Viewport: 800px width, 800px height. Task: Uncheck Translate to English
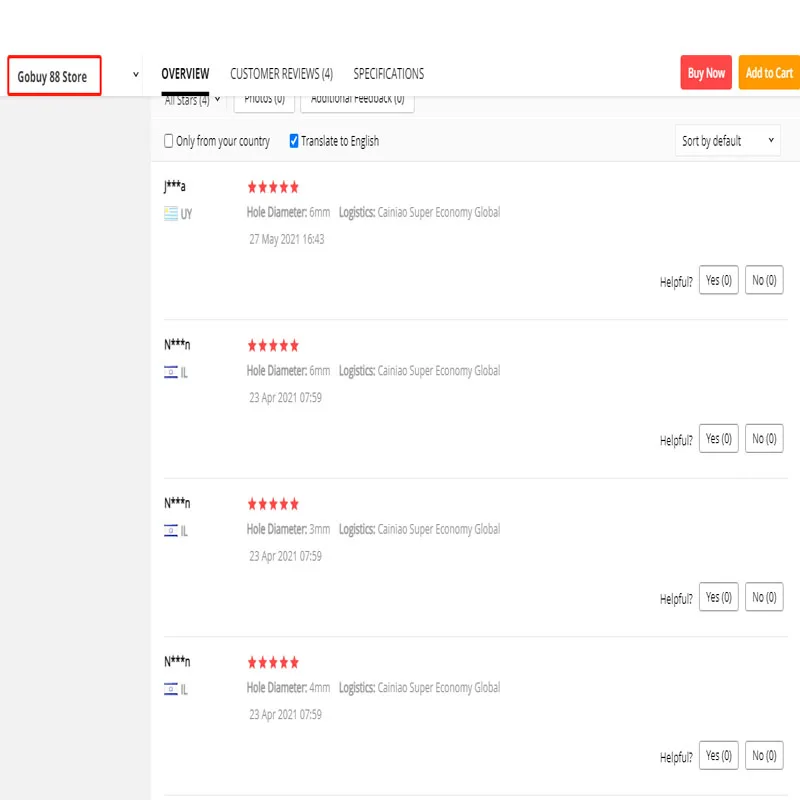[294, 141]
